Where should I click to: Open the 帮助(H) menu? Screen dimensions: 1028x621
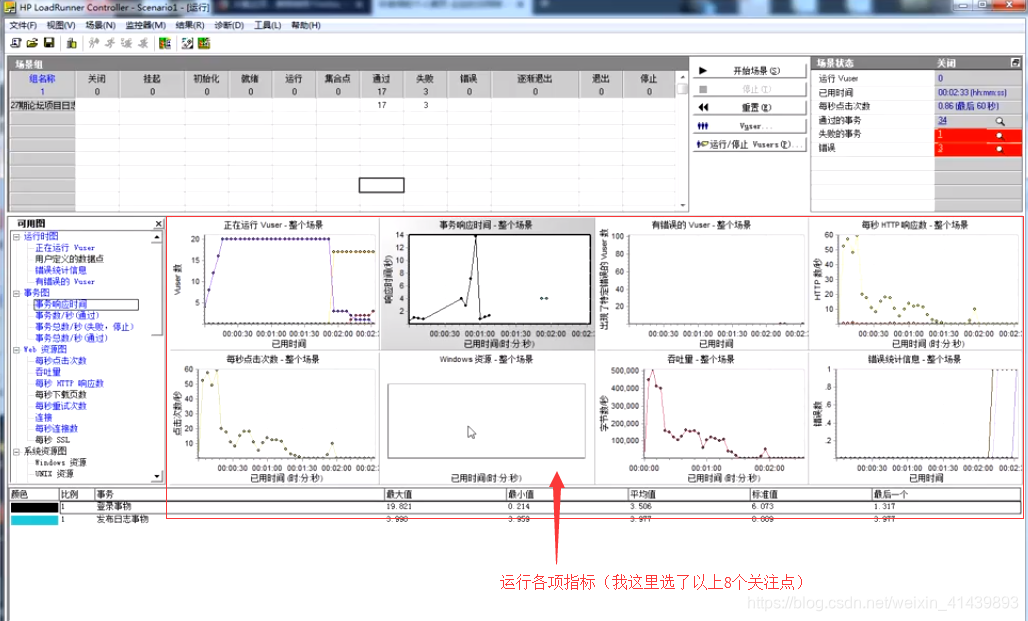click(306, 25)
